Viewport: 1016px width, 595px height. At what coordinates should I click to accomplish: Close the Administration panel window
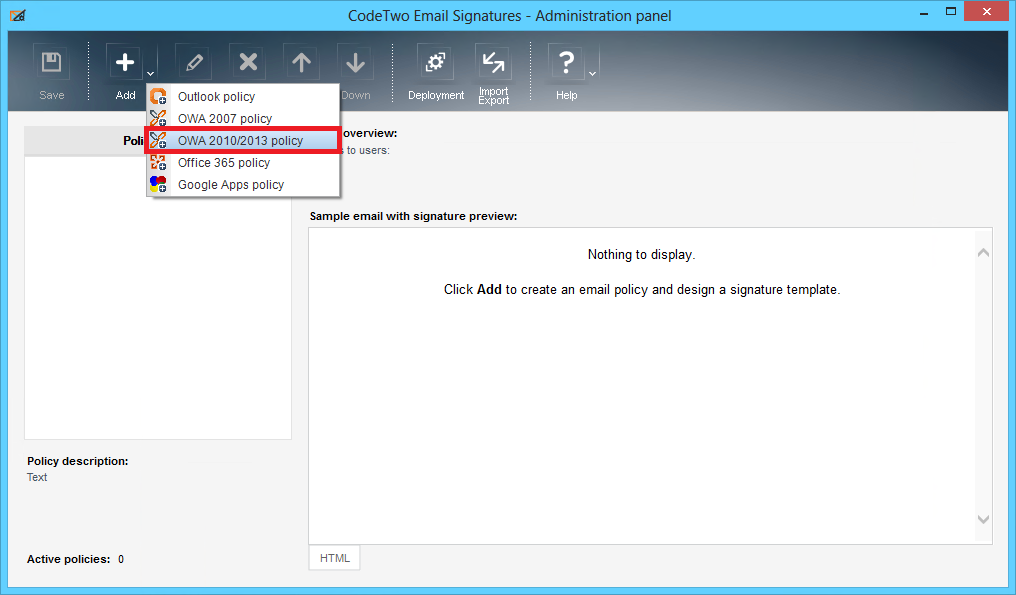point(986,12)
